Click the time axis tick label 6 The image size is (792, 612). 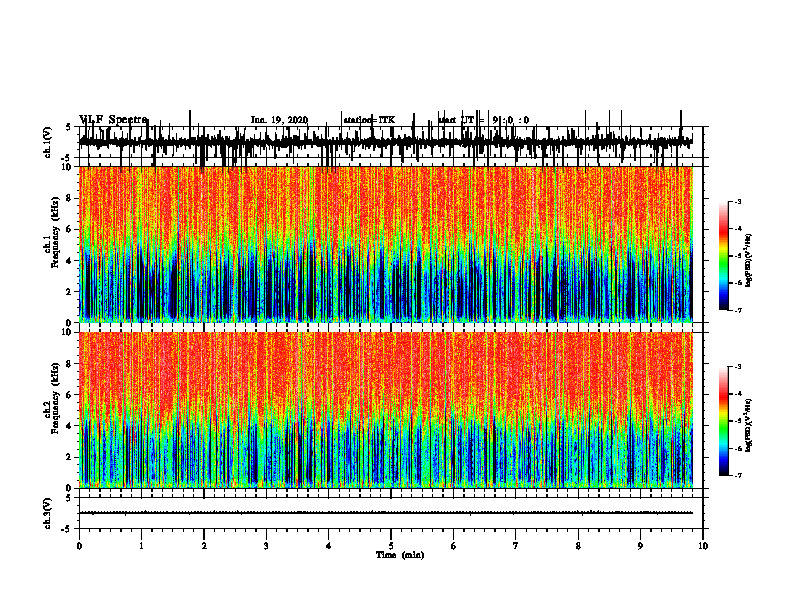(x=454, y=546)
